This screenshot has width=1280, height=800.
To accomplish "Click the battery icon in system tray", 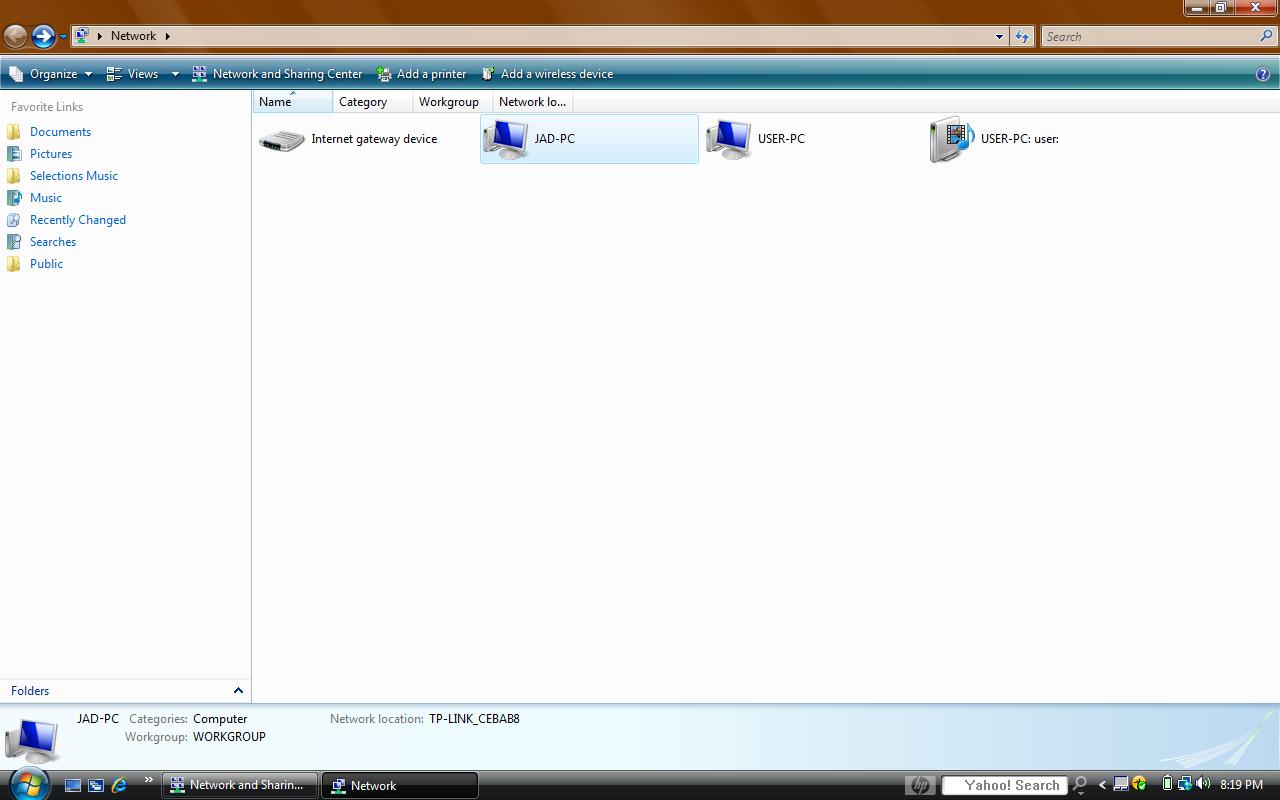I will coord(1166,785).
